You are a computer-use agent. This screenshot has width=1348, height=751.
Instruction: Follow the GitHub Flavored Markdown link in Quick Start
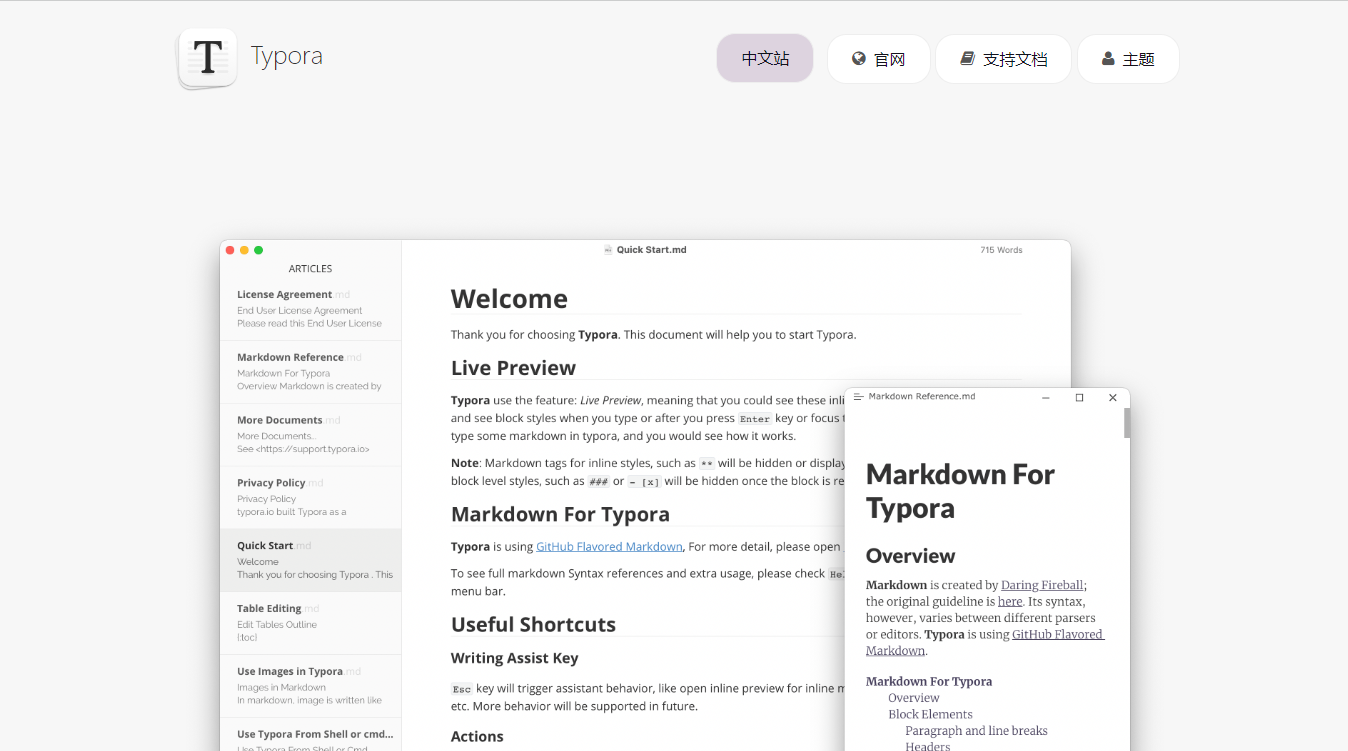609,547
